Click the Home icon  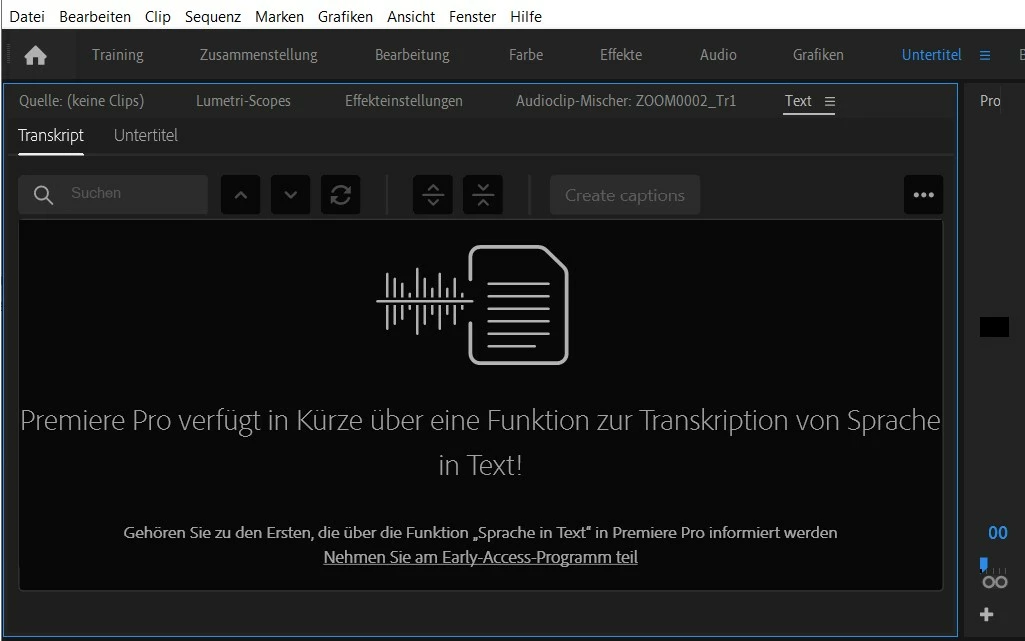point(35,56)
